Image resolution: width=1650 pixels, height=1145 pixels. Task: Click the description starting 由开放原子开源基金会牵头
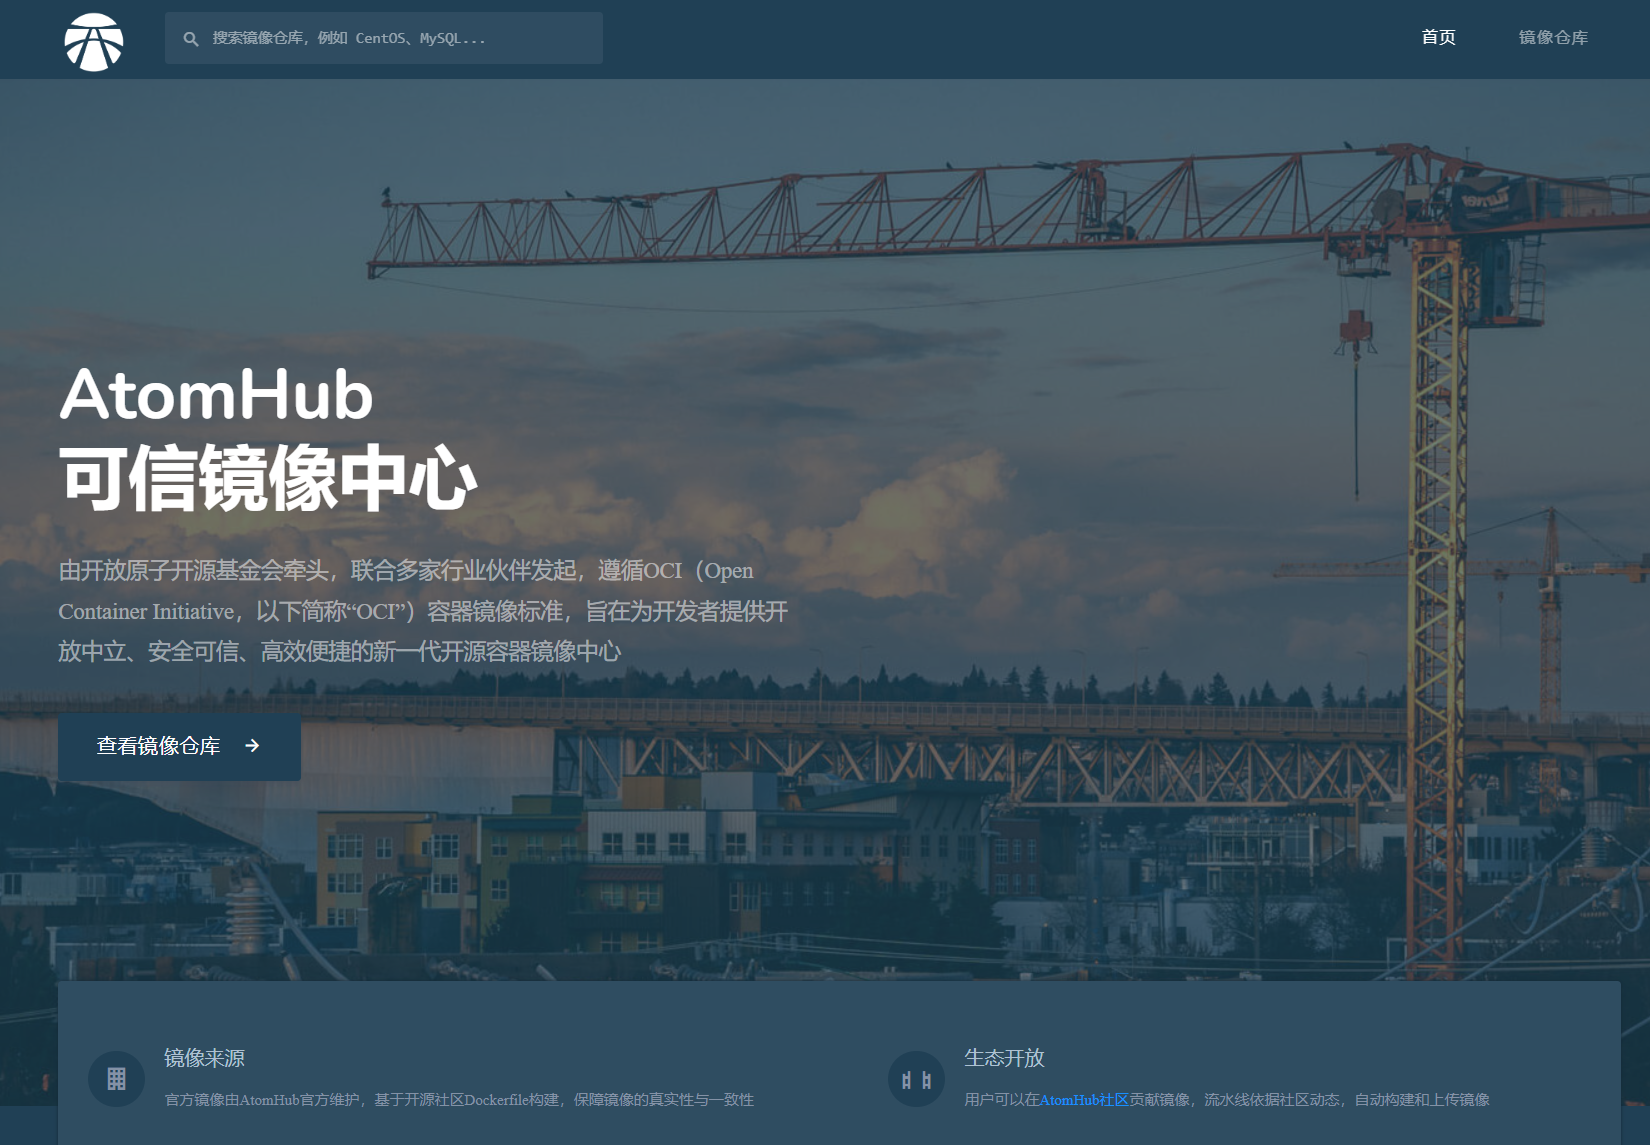[423, 611]
